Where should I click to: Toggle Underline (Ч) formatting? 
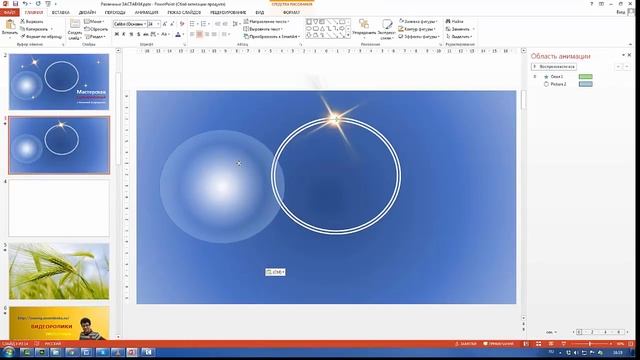[131, 34]
